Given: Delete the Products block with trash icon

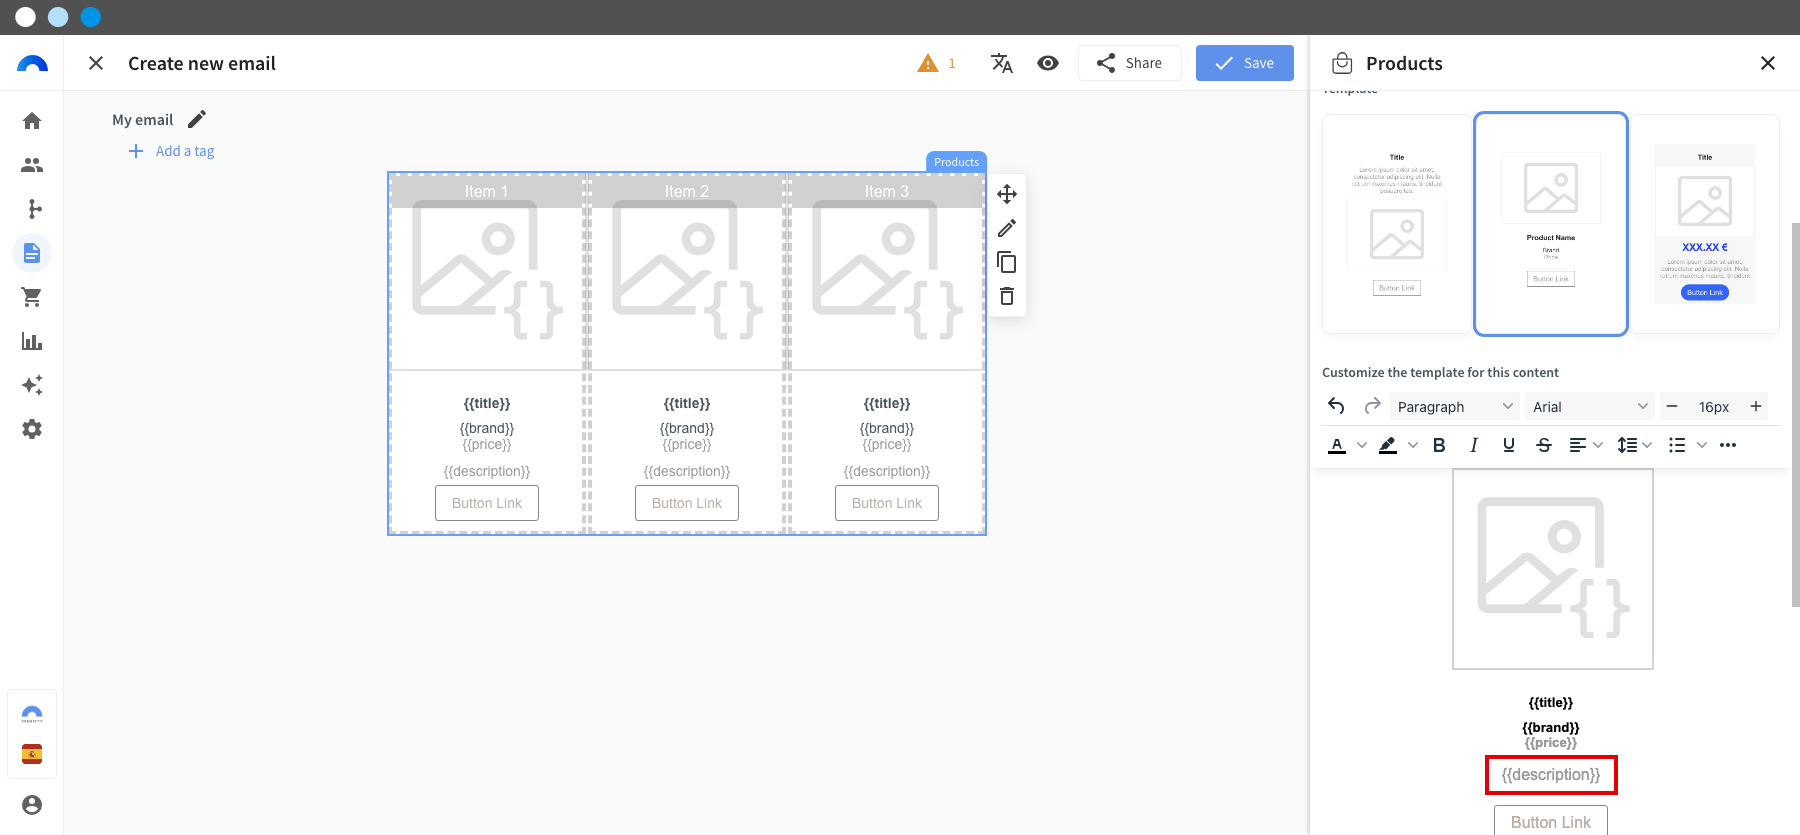Looking at the screenshot, I should 1007,296.
